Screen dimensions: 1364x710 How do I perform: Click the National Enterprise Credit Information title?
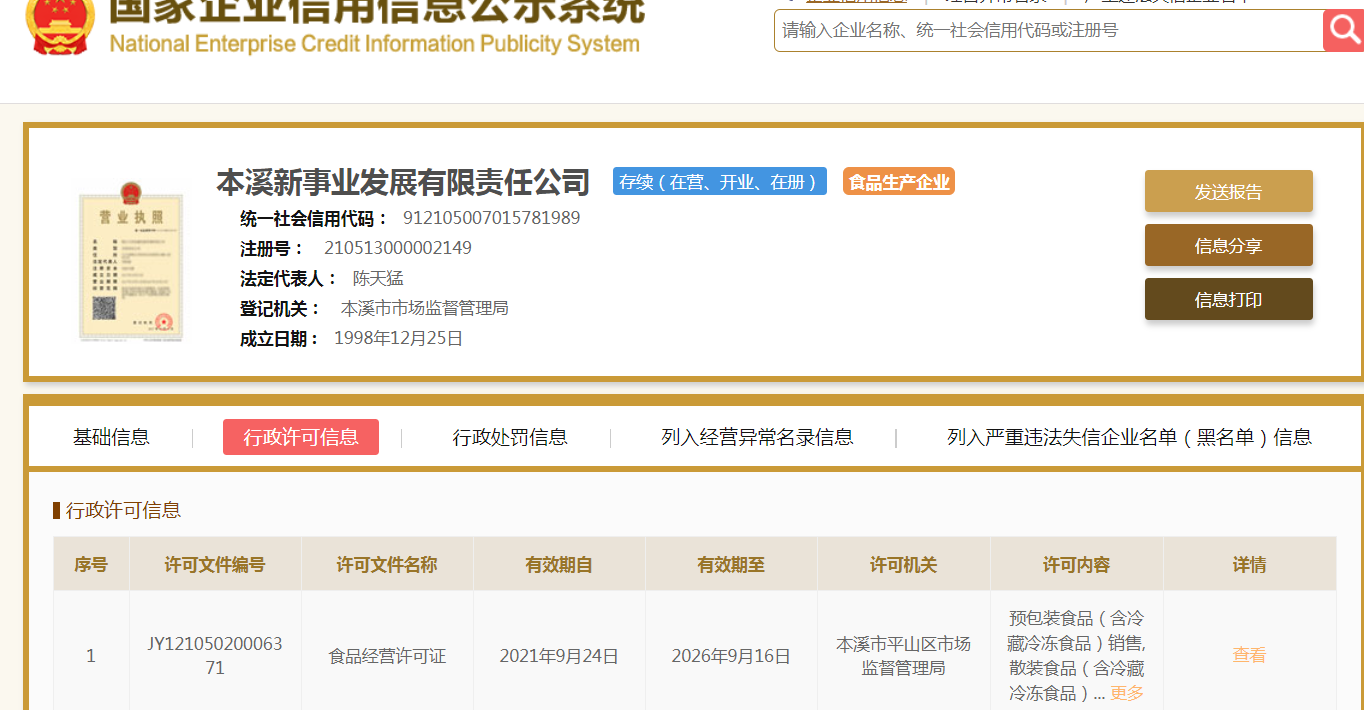click(374, 45)
